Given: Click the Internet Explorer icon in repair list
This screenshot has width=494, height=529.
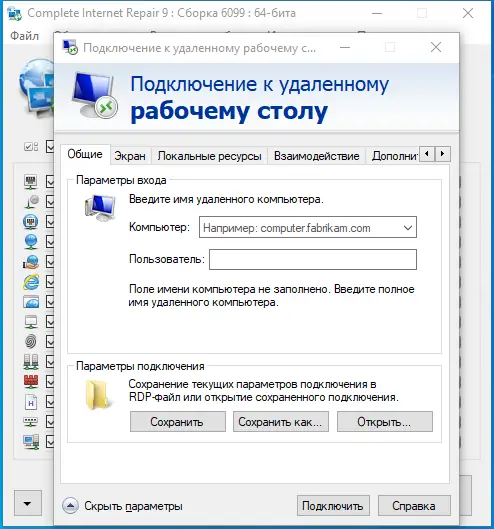Looking at the screenshot, I should (31, 282).
